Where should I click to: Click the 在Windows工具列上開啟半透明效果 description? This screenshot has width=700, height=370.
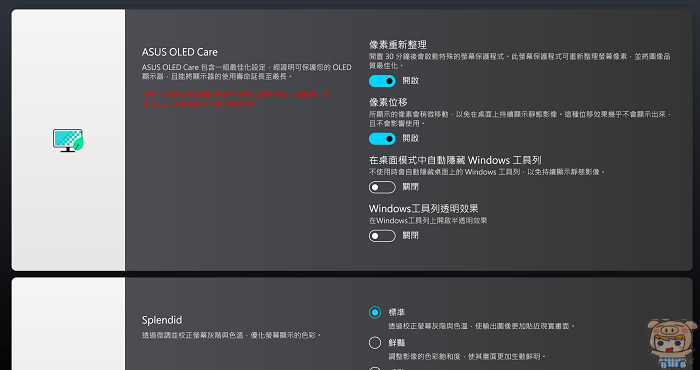pyautogui.click(x=428, y=220)
